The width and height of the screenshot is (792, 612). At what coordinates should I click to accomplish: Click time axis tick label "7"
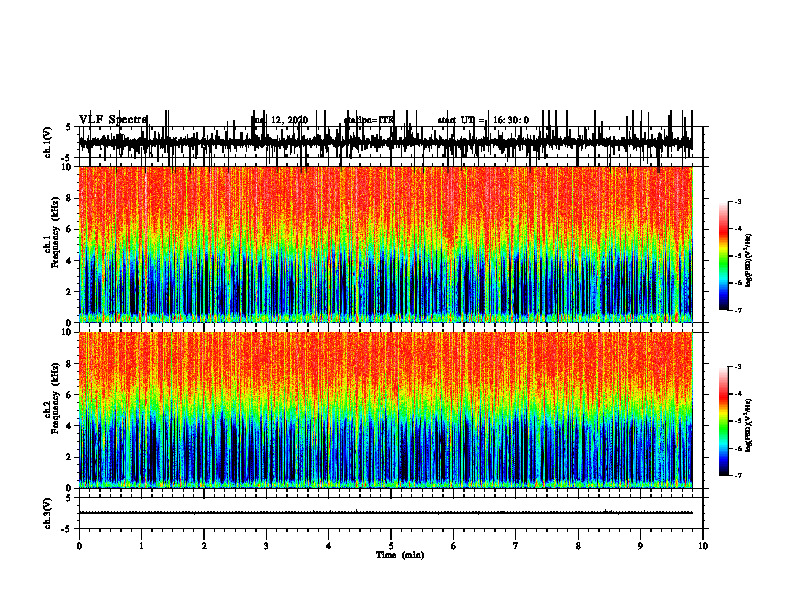tap(516, 546)
